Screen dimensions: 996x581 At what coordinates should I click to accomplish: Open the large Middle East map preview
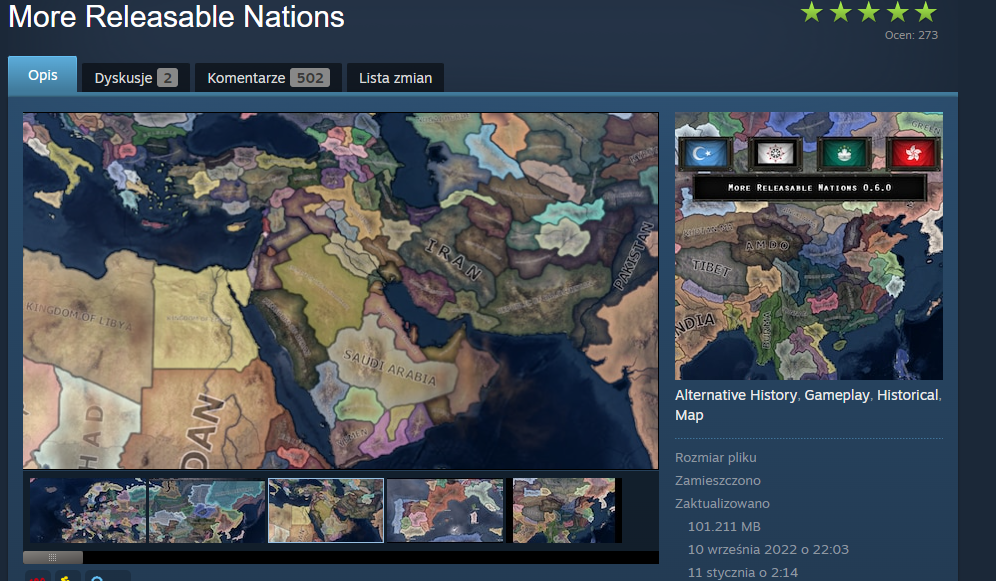[x=340, y=291]
